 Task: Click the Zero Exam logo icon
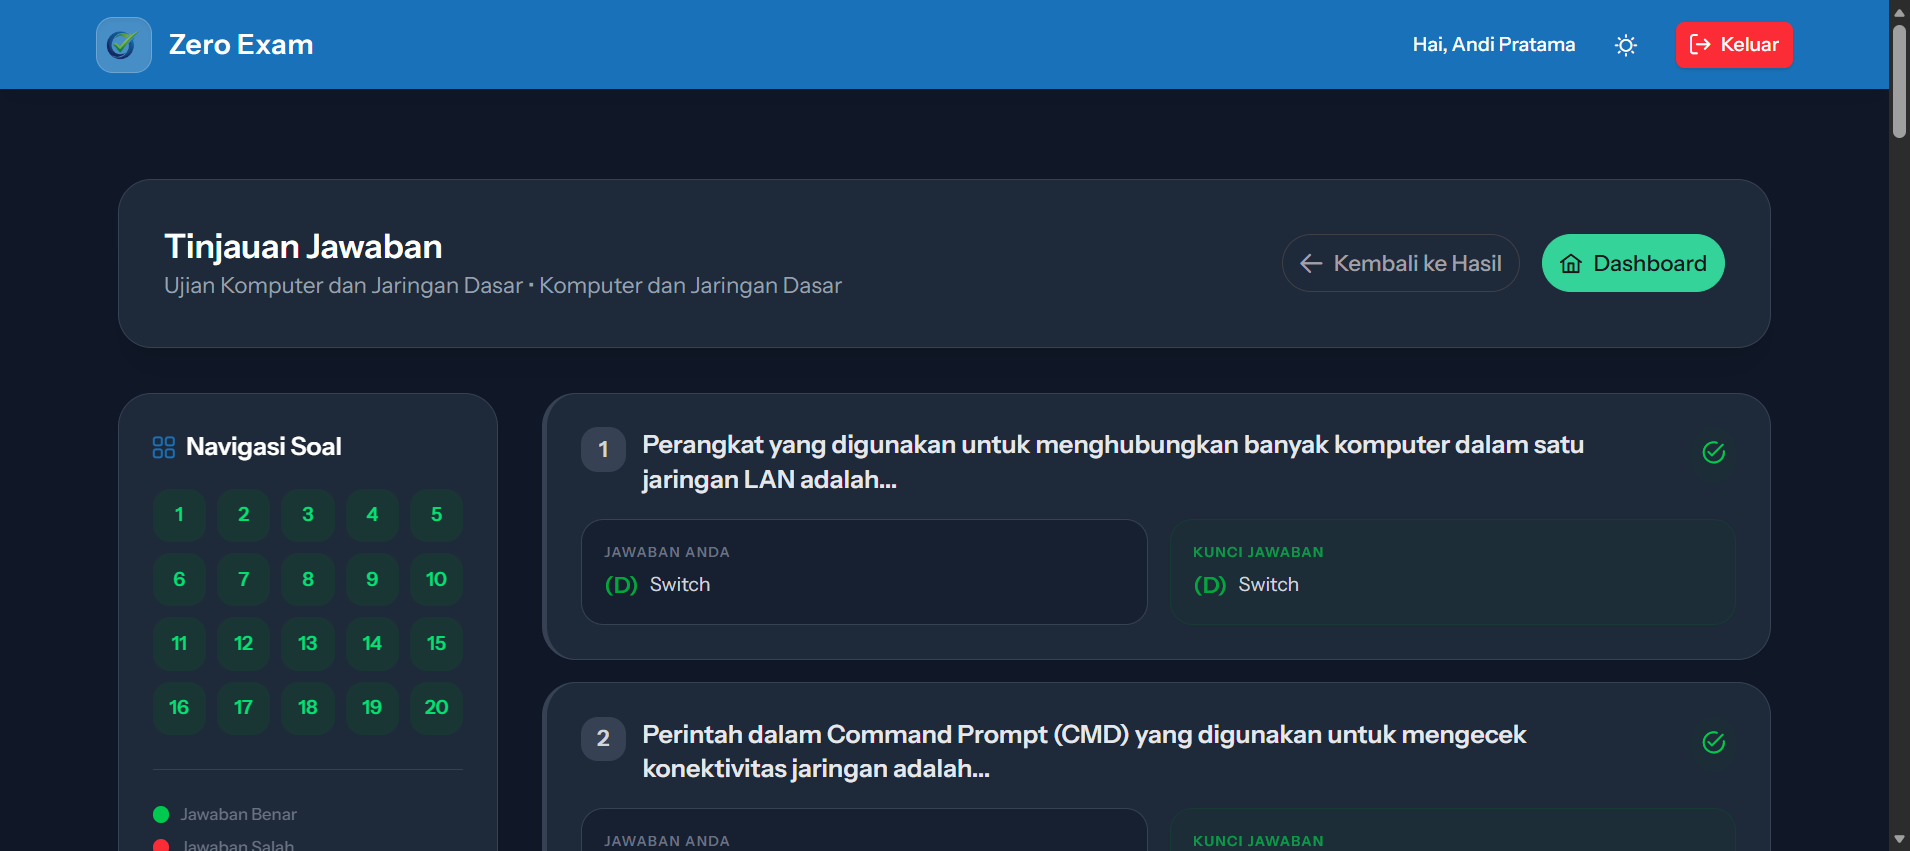(x=124, y=45)
